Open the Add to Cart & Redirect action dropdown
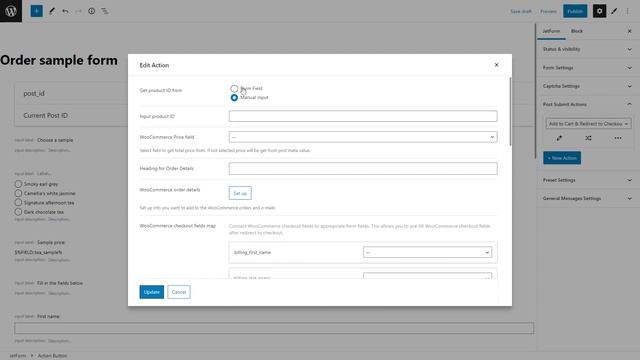Viewport: 640px width, 360px height. [x=588, y=124]
